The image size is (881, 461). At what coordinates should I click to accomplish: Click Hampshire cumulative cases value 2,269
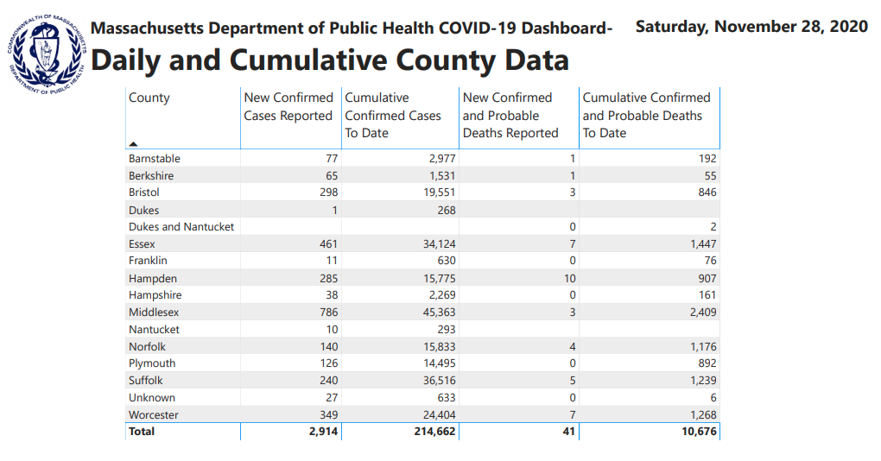tap(442, 295)
